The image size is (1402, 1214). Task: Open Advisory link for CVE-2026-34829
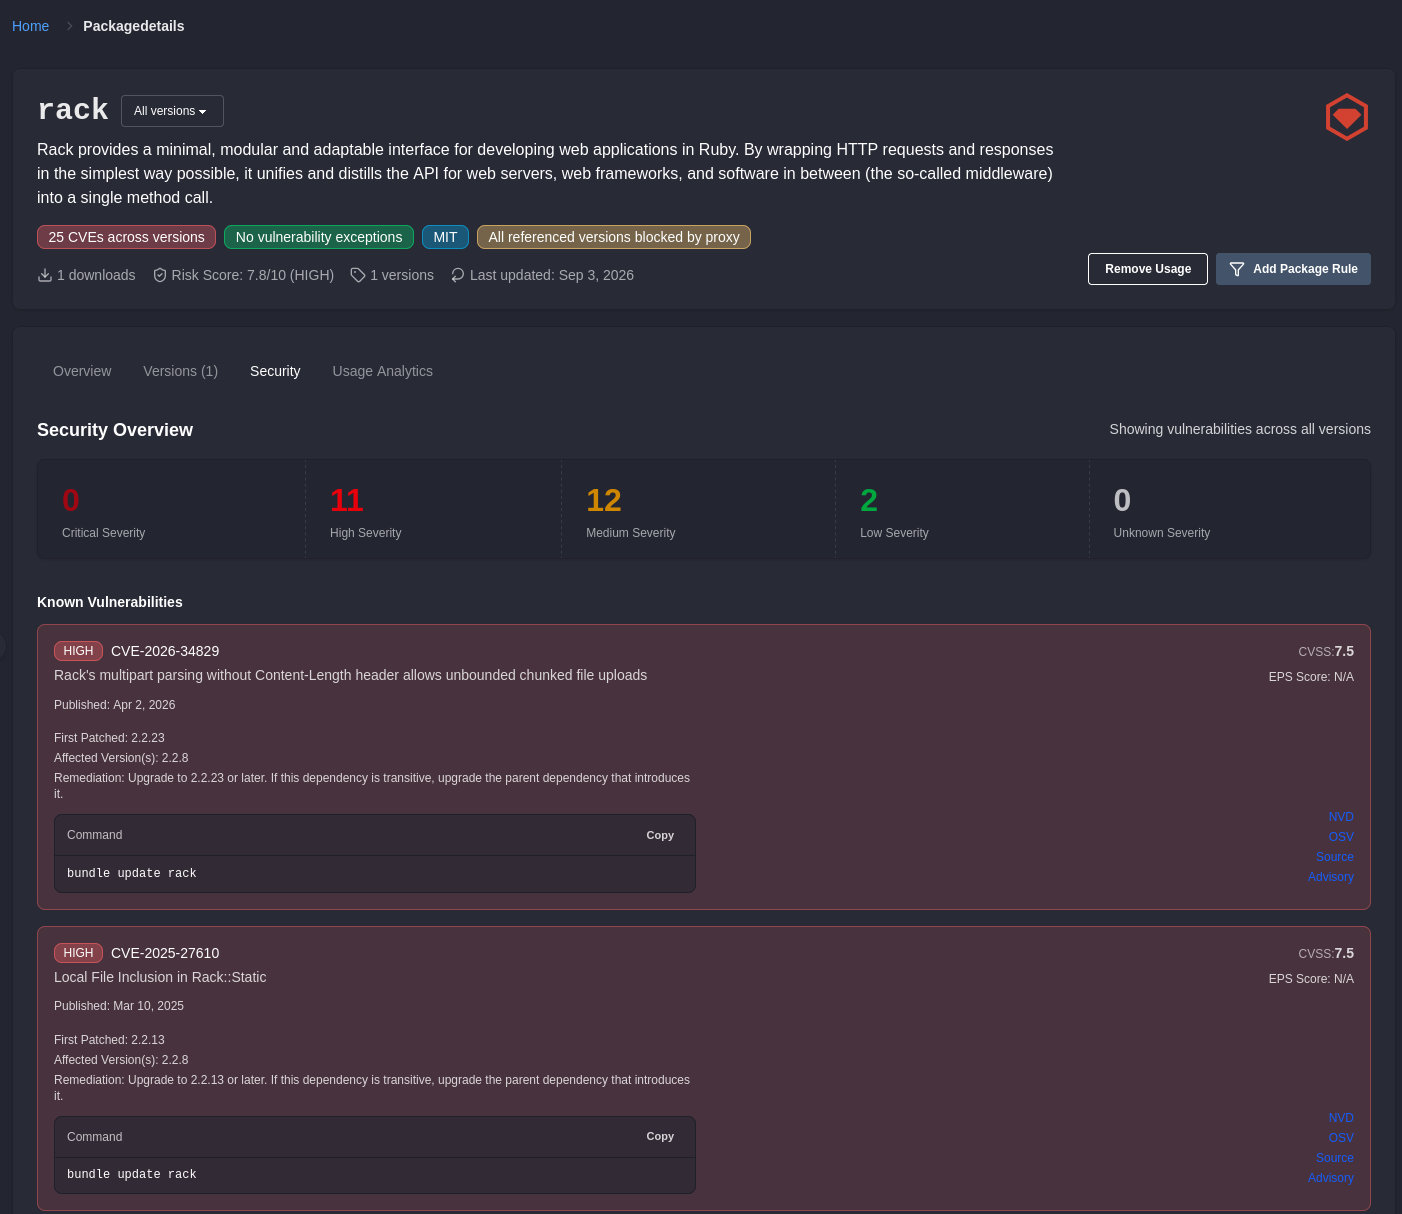coord(1331,877)
